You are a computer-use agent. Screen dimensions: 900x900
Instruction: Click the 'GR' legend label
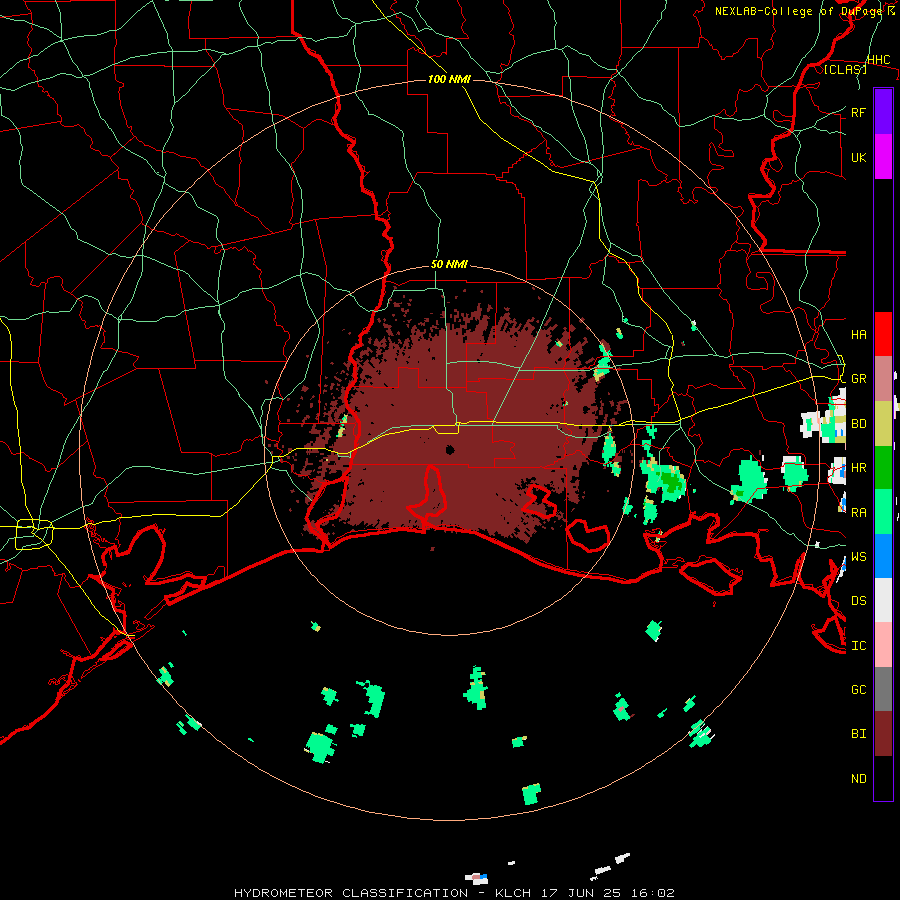click(x=858, y=379)
